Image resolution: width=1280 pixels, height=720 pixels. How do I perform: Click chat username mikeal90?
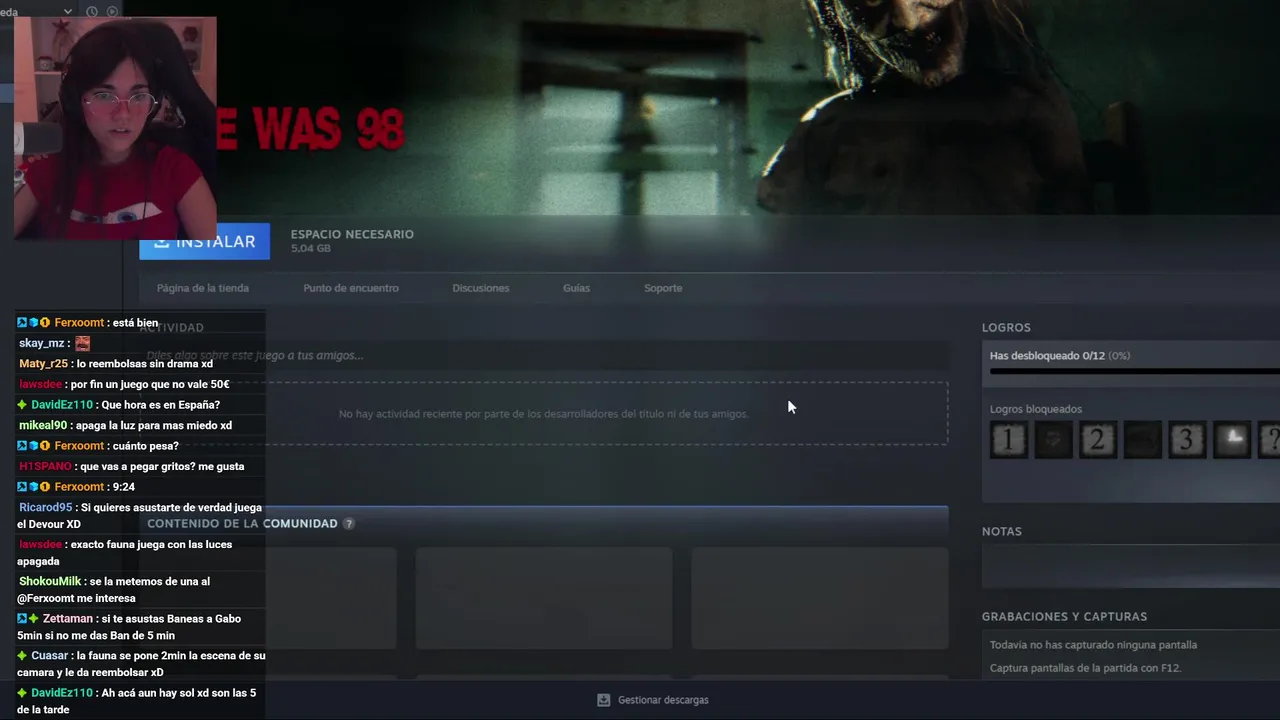[43, 425]
